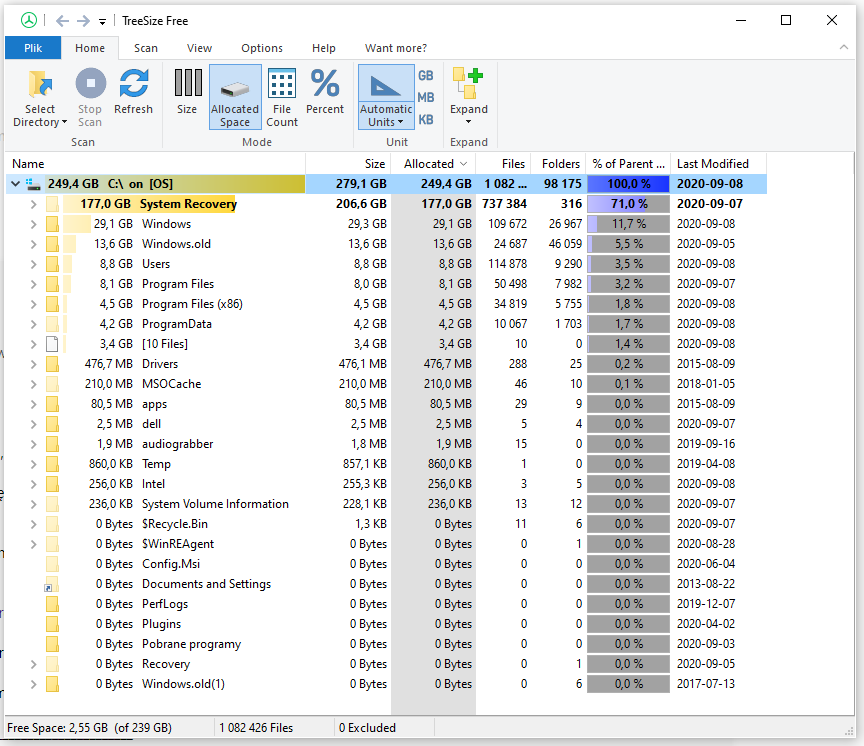Go back with the left arrow
This screenshot has width=864, height=746.
click(x=62, y=21)
